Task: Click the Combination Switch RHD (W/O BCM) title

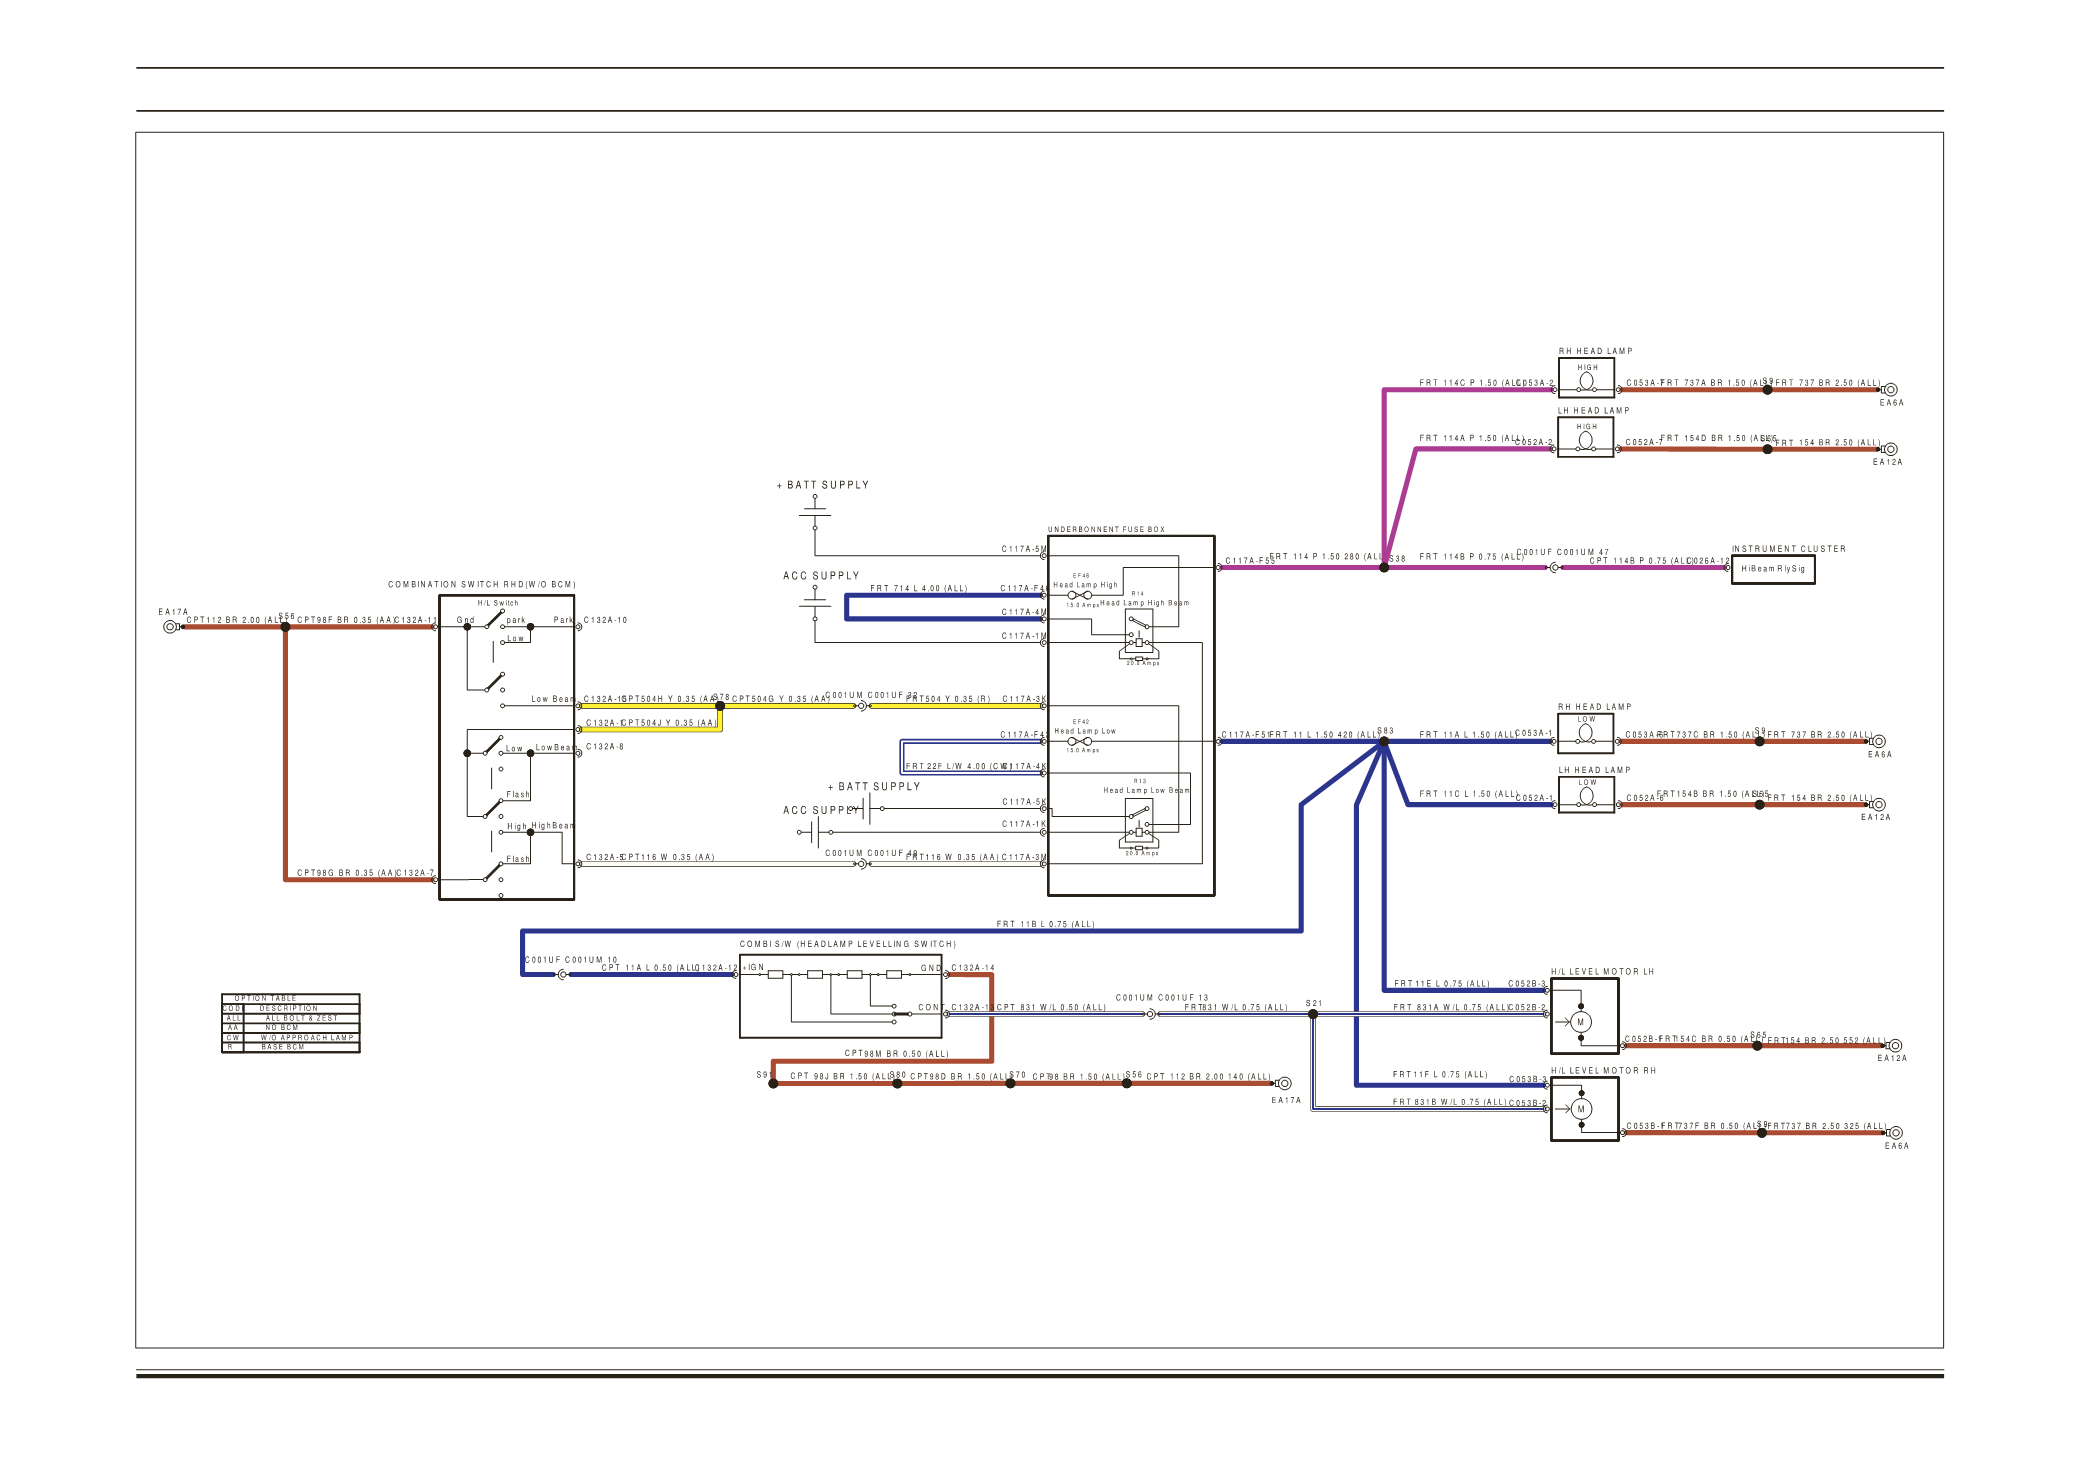Action: 482,585
